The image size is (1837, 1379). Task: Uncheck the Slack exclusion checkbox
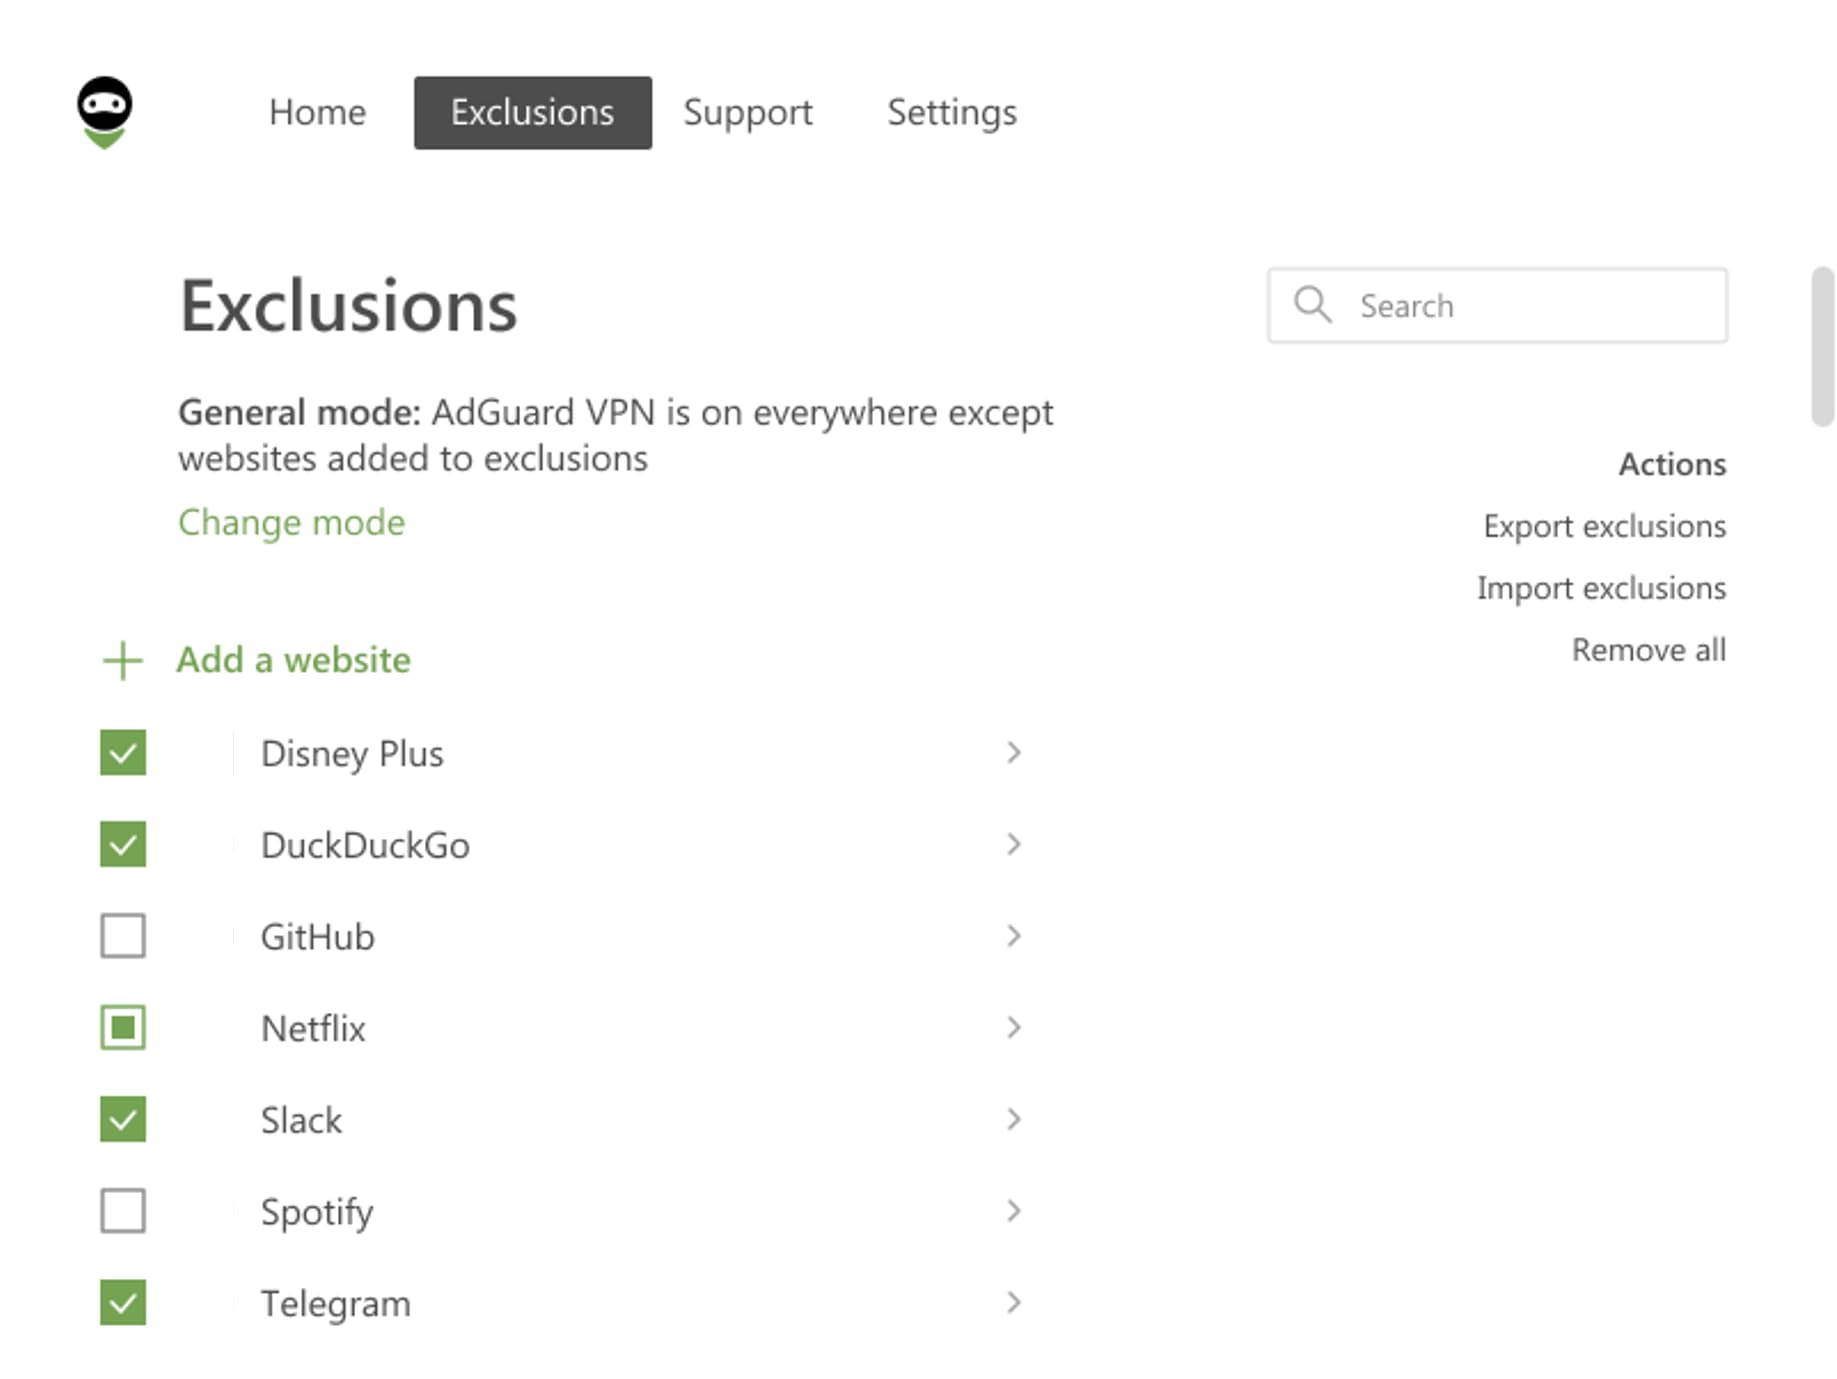click(x=123, y=1119)
